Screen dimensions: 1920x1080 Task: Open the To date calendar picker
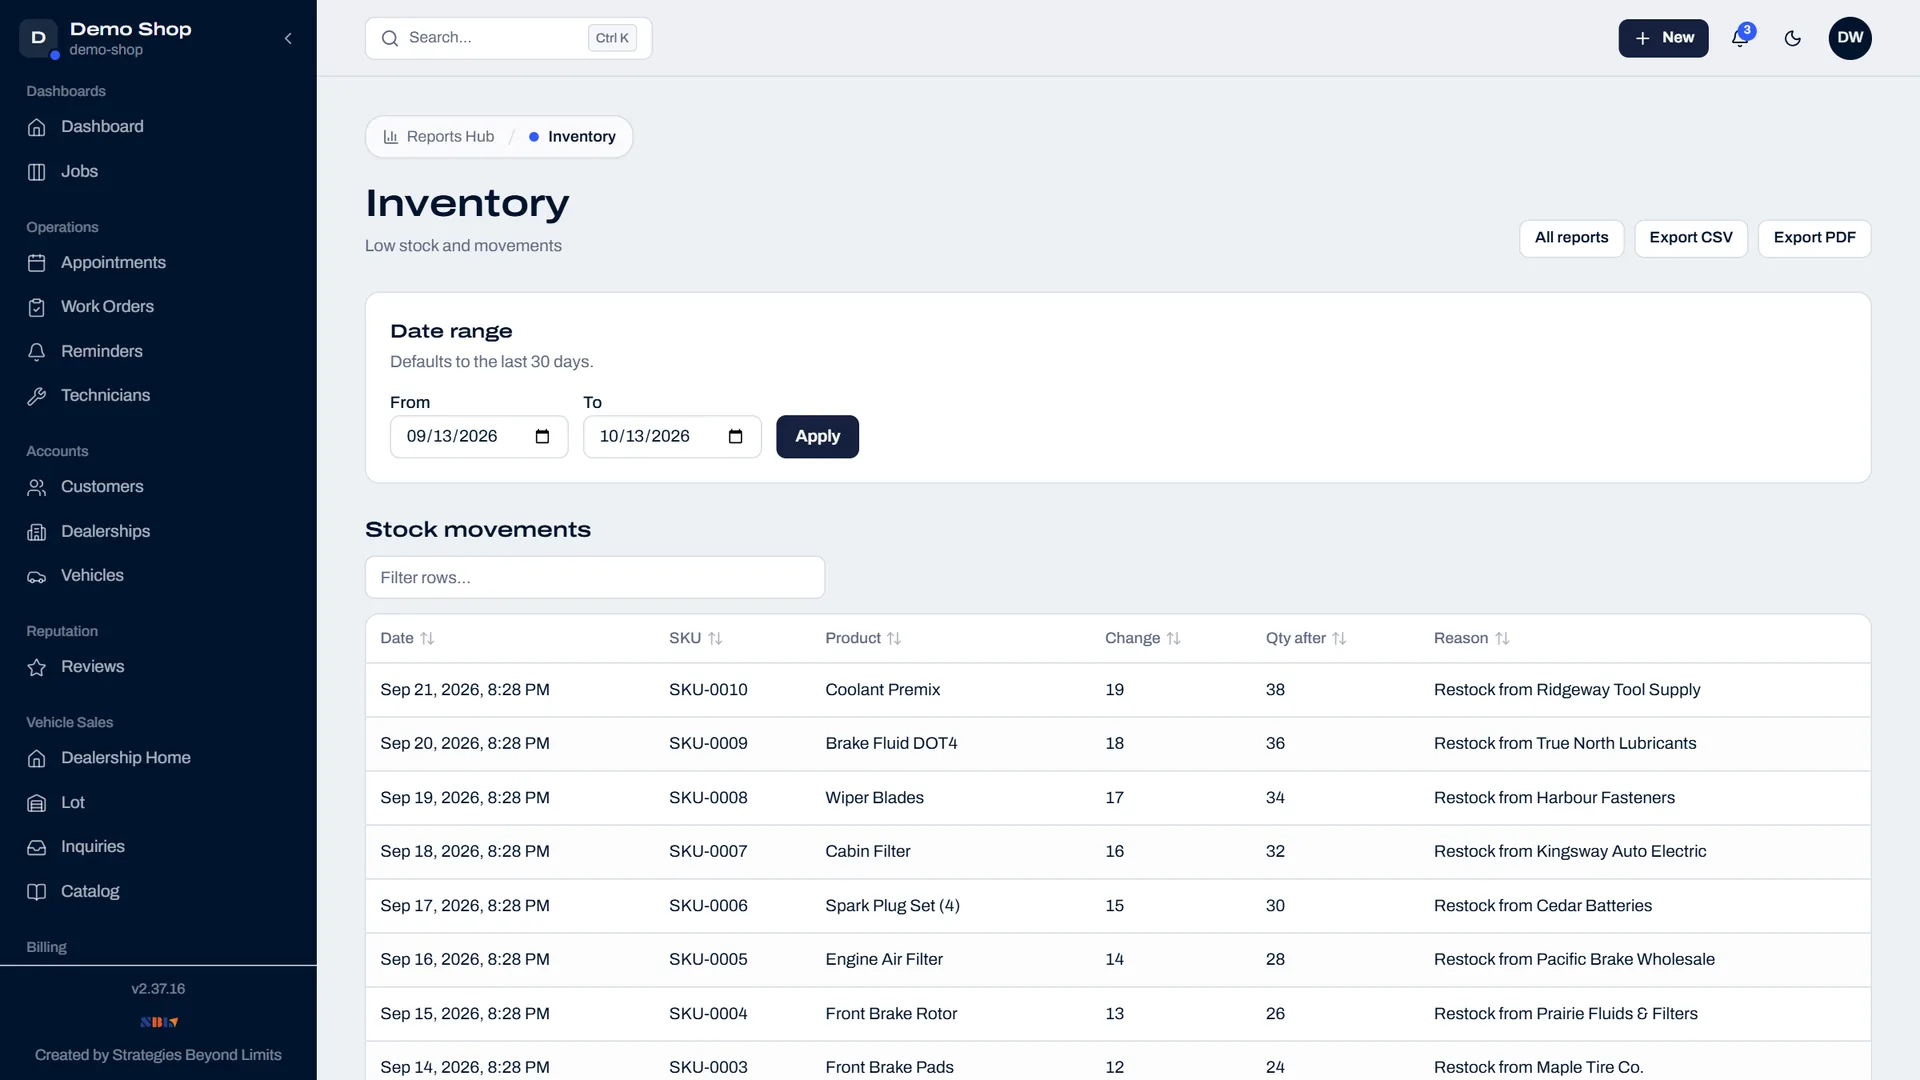click(x=735, y=437)
